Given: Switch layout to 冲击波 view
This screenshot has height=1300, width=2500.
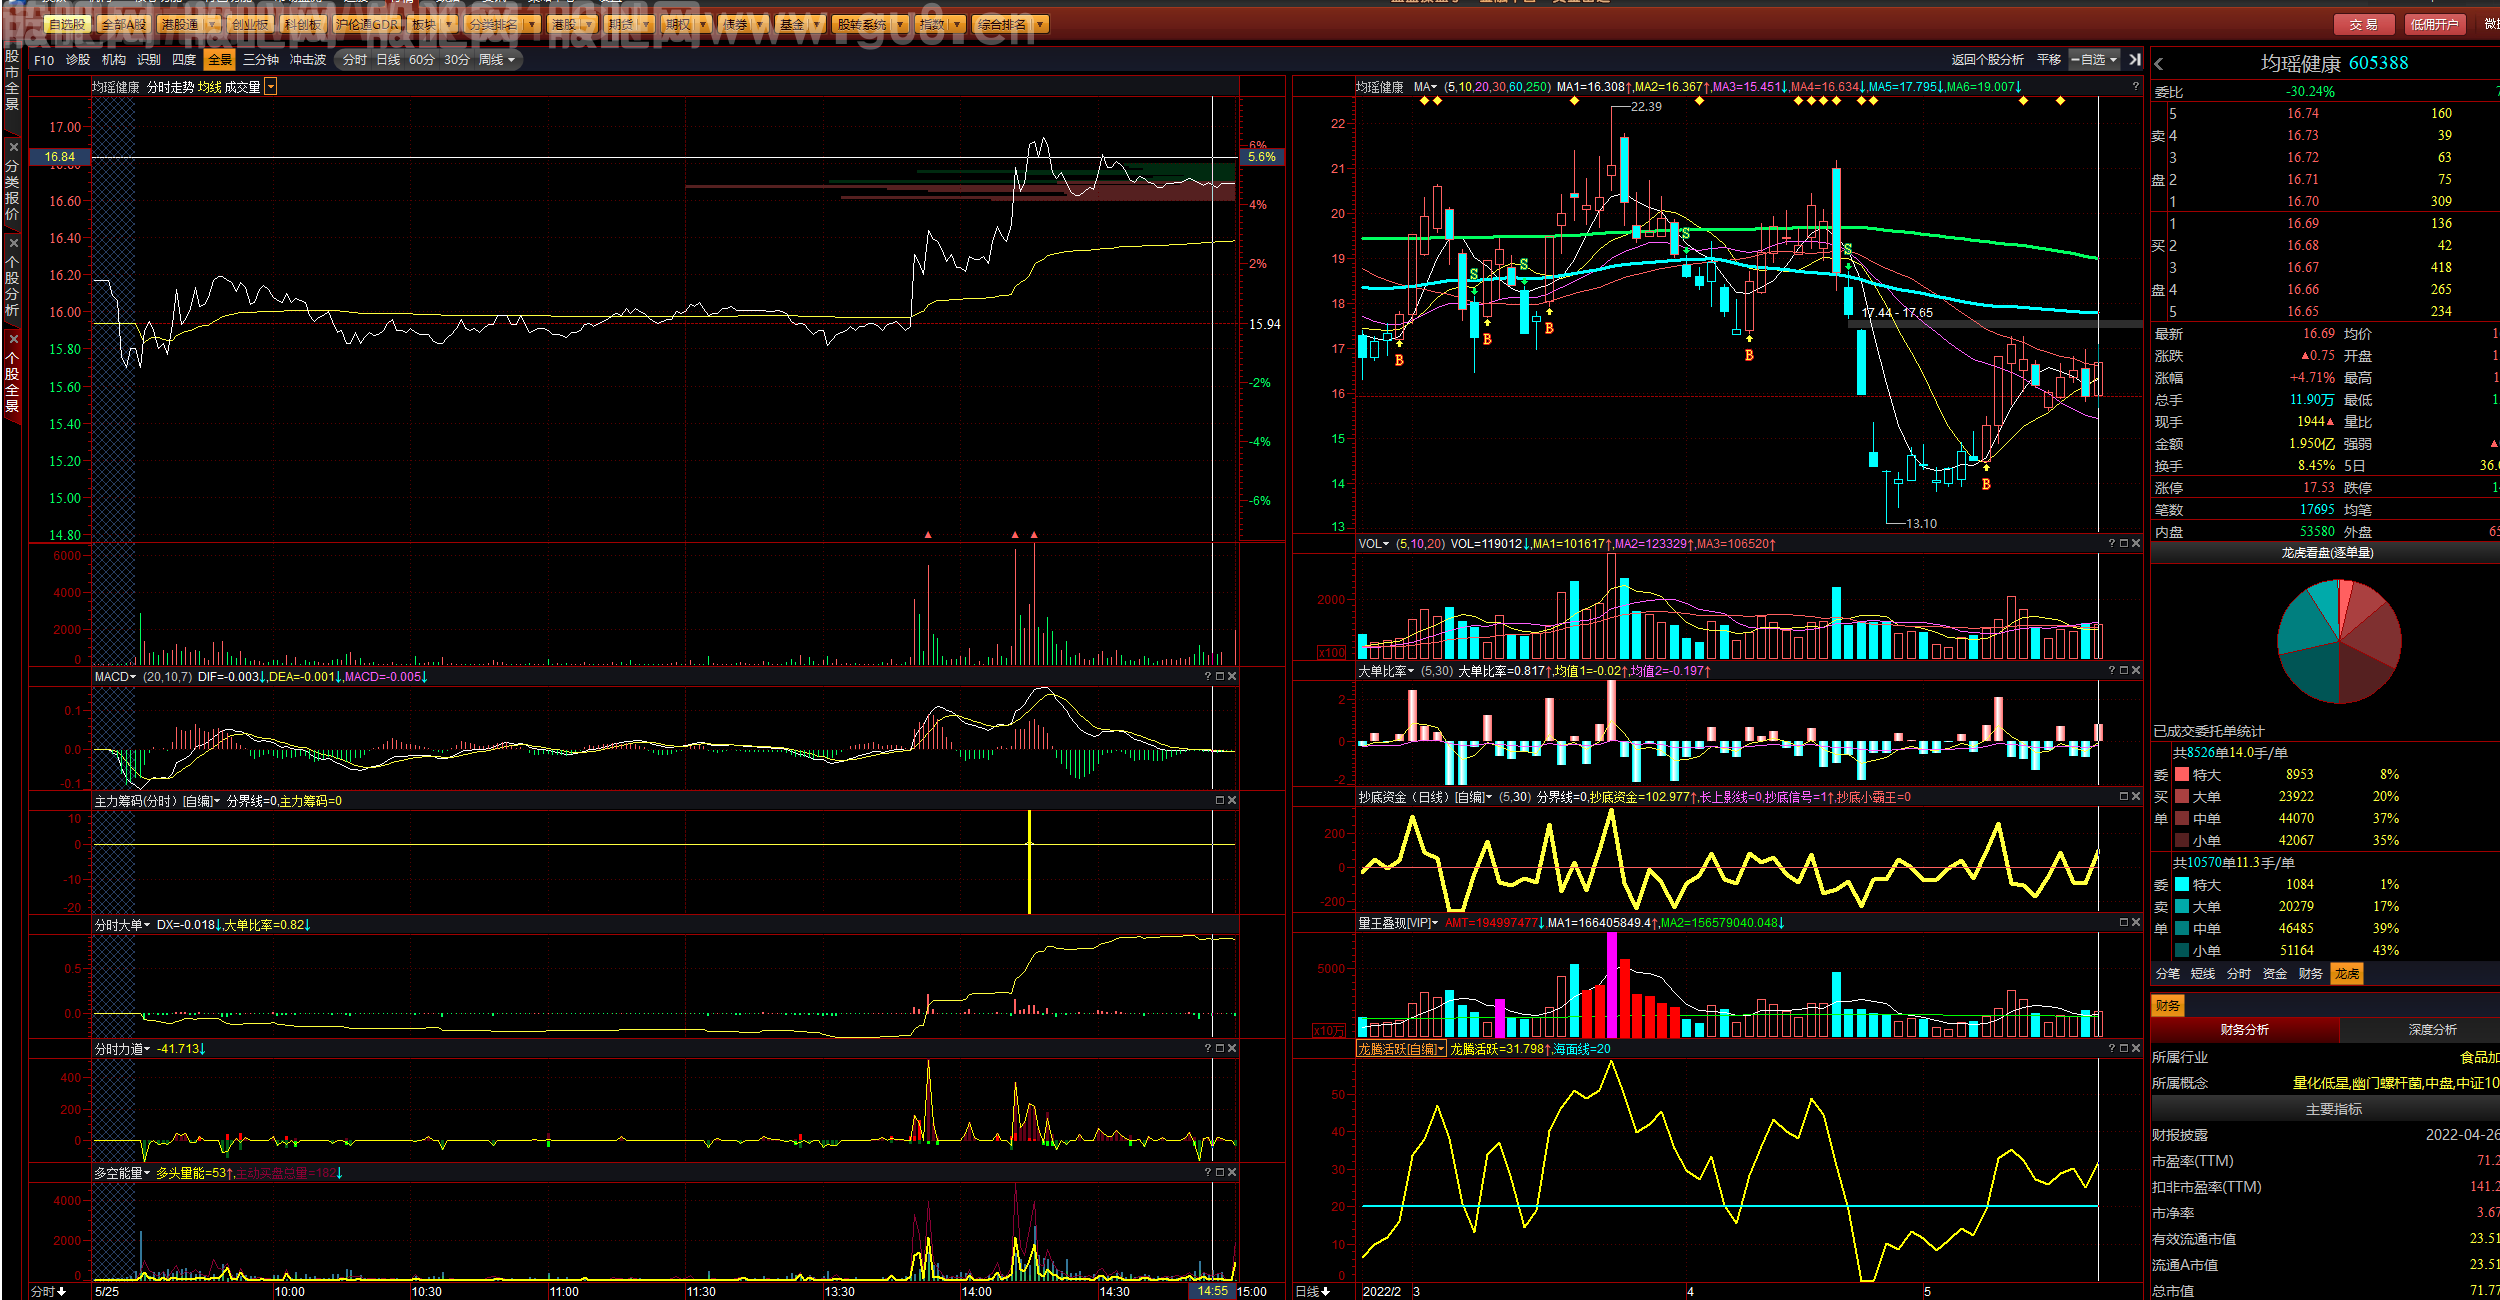Looking at the screenshot, I should coord(308,60).
